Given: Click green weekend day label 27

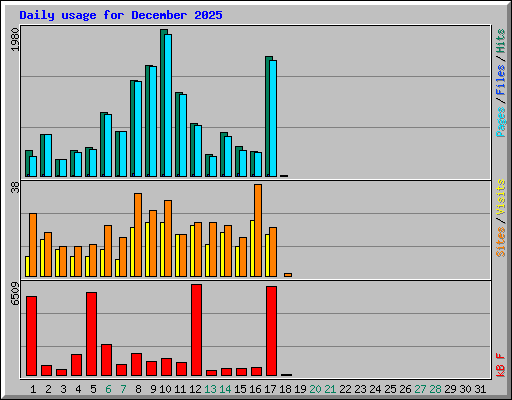Looking at the screenshot, I should [x=420, y=389].
